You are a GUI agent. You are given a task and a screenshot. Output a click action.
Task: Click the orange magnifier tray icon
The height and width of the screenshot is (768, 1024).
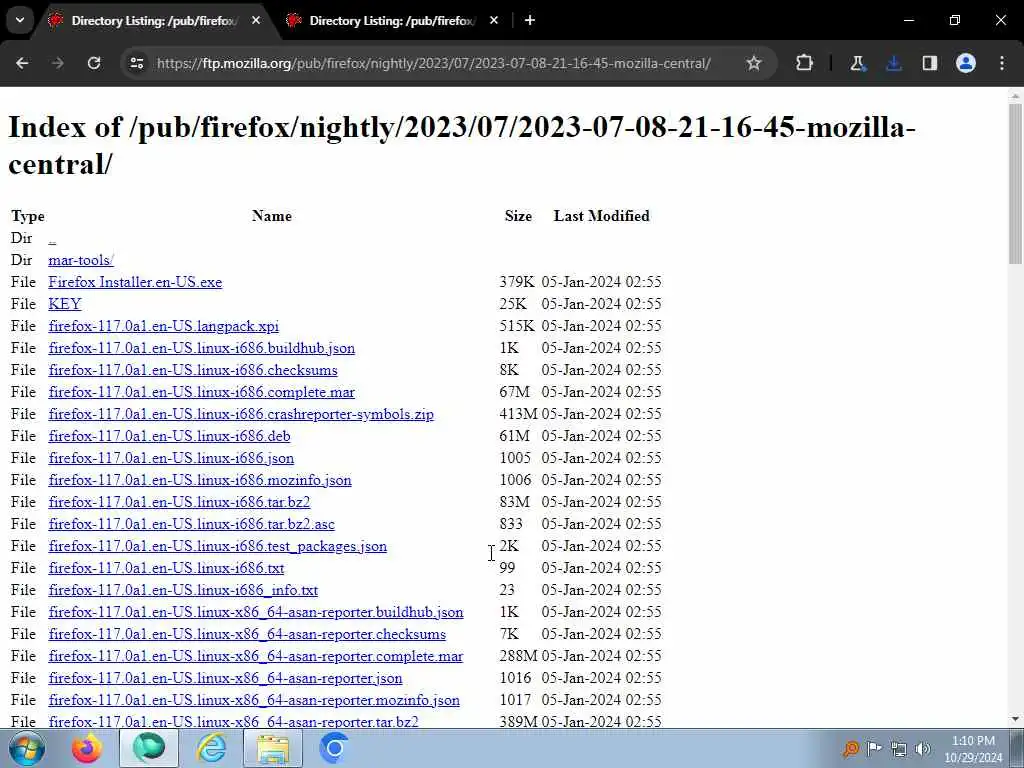coord(850,749)
